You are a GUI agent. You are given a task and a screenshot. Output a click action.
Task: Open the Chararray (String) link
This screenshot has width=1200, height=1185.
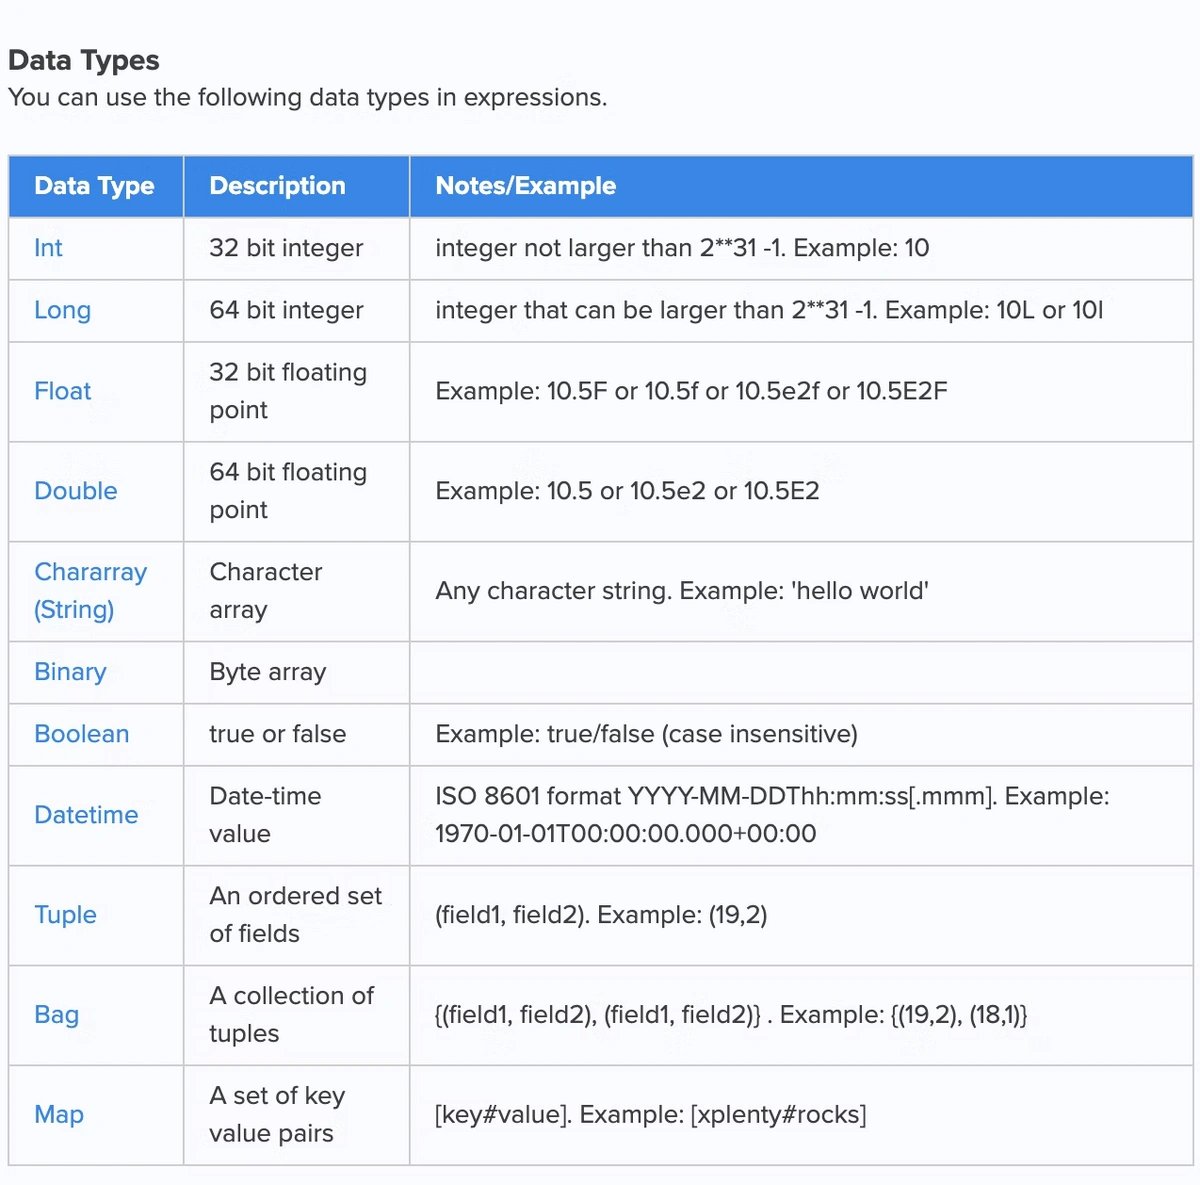90,591
